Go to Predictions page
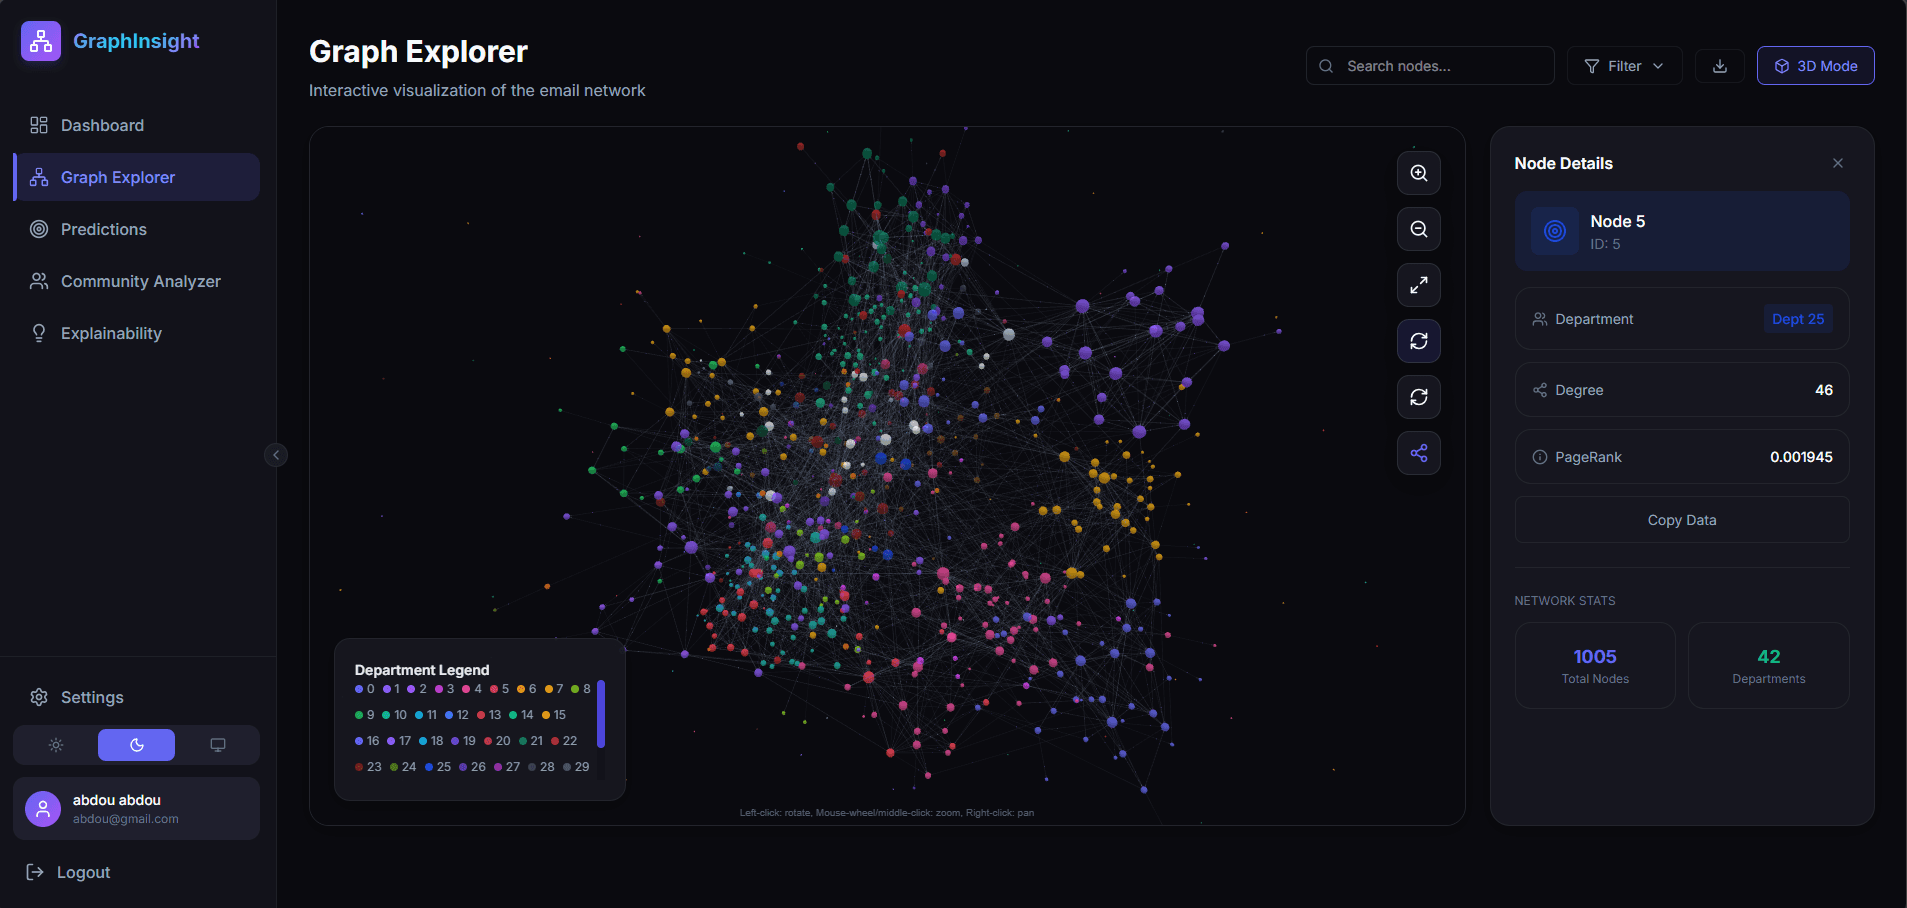This screenshot has width=1907, height=908. (136, 229)
